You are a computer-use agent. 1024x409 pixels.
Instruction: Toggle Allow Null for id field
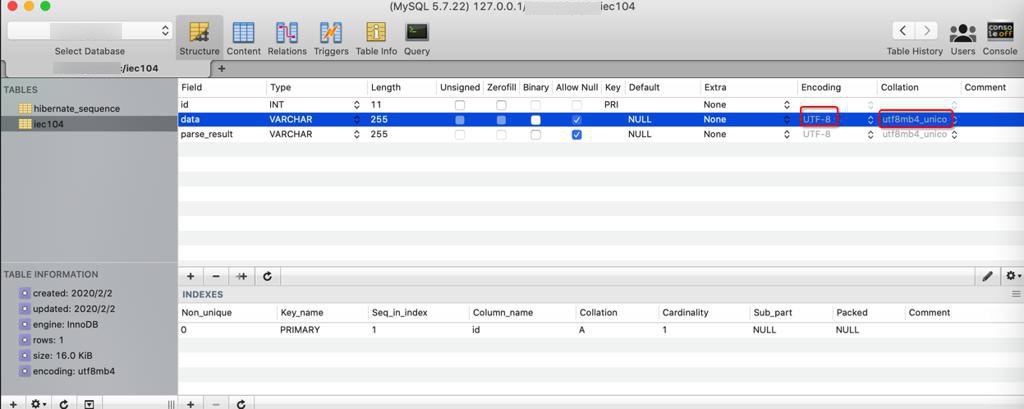pyautogui.click(x=577, y=105)
